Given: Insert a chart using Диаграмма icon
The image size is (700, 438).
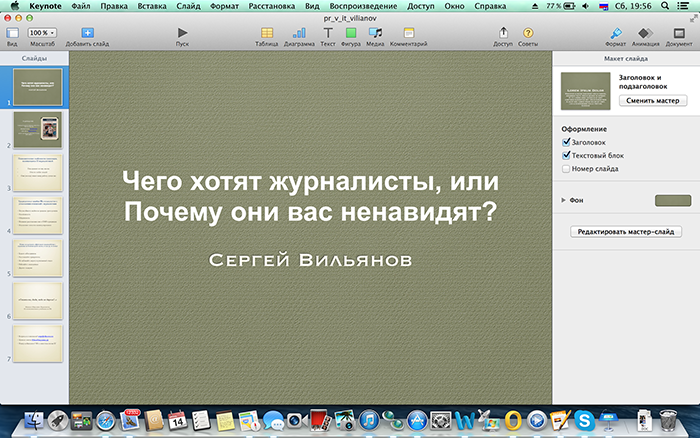Looking at the screenshot, I should coord(299,33).
